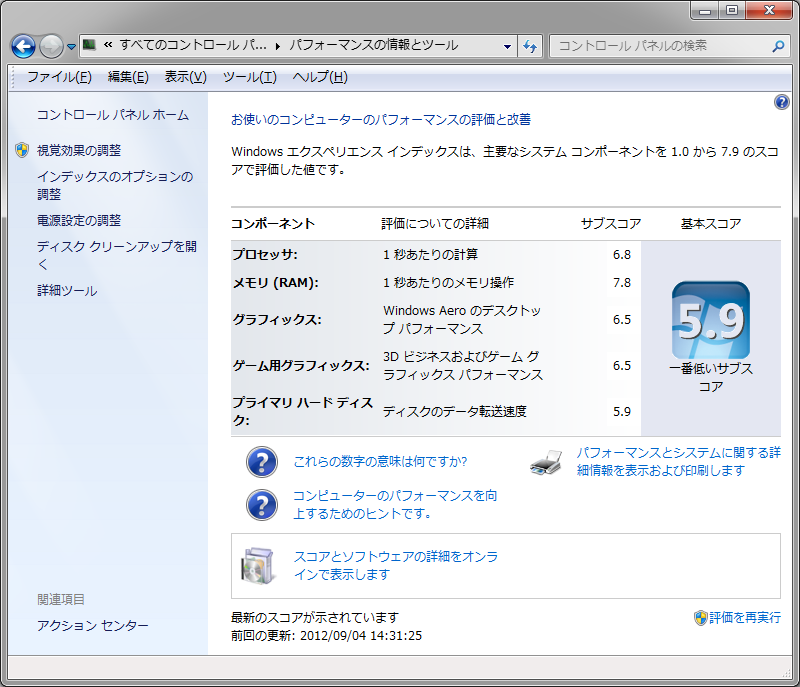
Task: Click the 7.8 memory subscore
Action: click(621, 283)
